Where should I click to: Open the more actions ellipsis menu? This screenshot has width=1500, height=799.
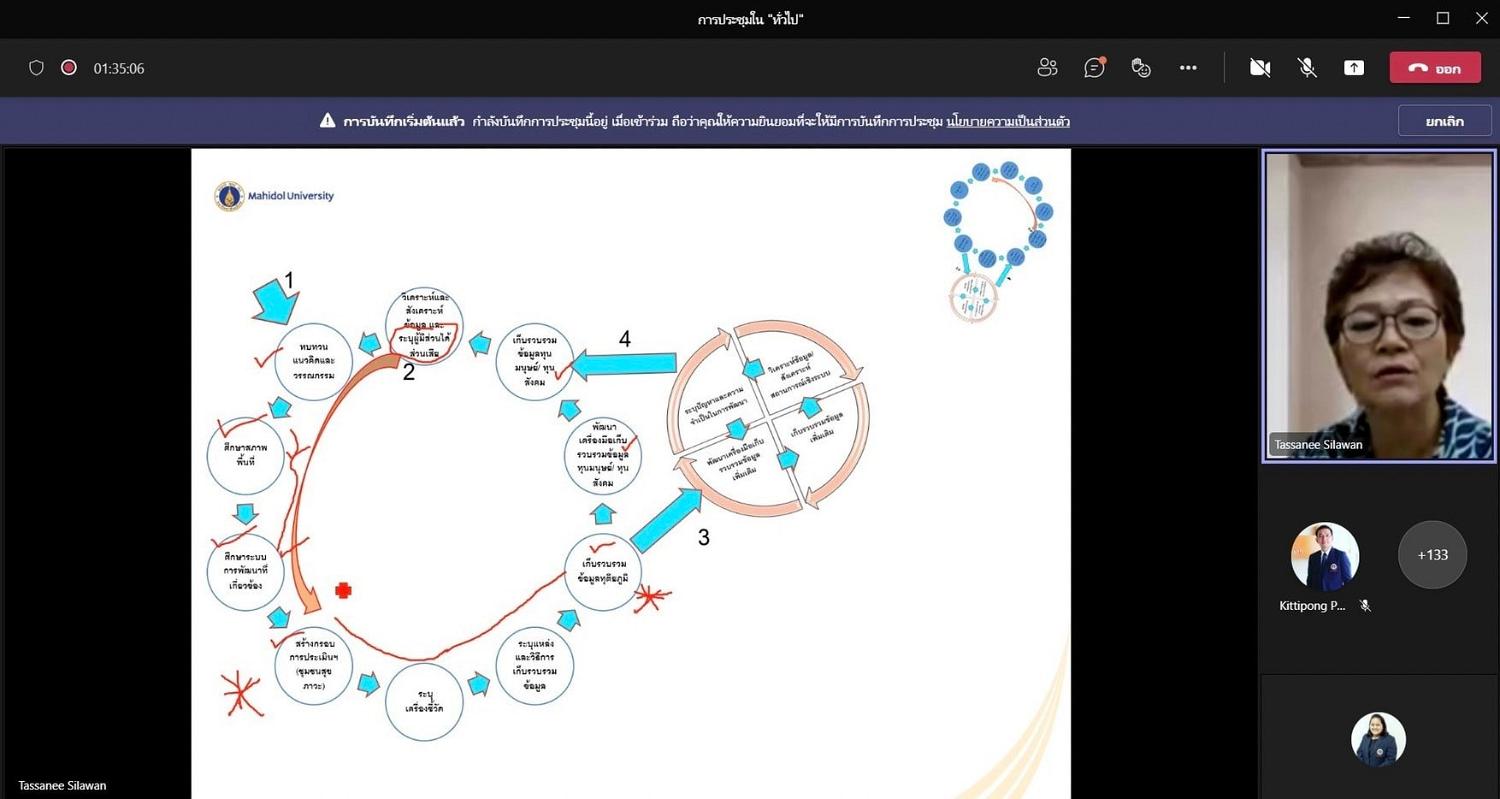click(x=1188, y=68)
